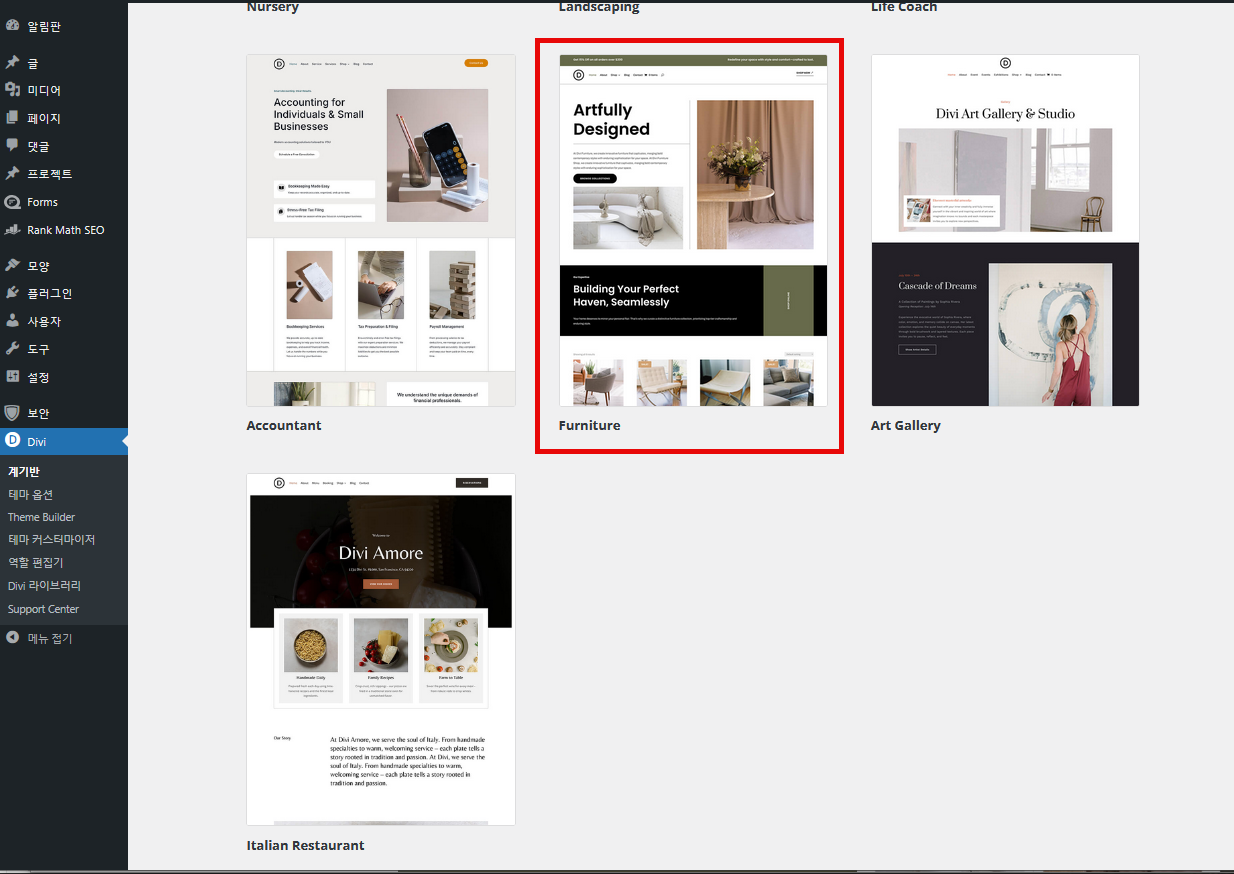The image size is (1234, 874).
Task: Click the 페이지 pages icon
Action: 12,118
